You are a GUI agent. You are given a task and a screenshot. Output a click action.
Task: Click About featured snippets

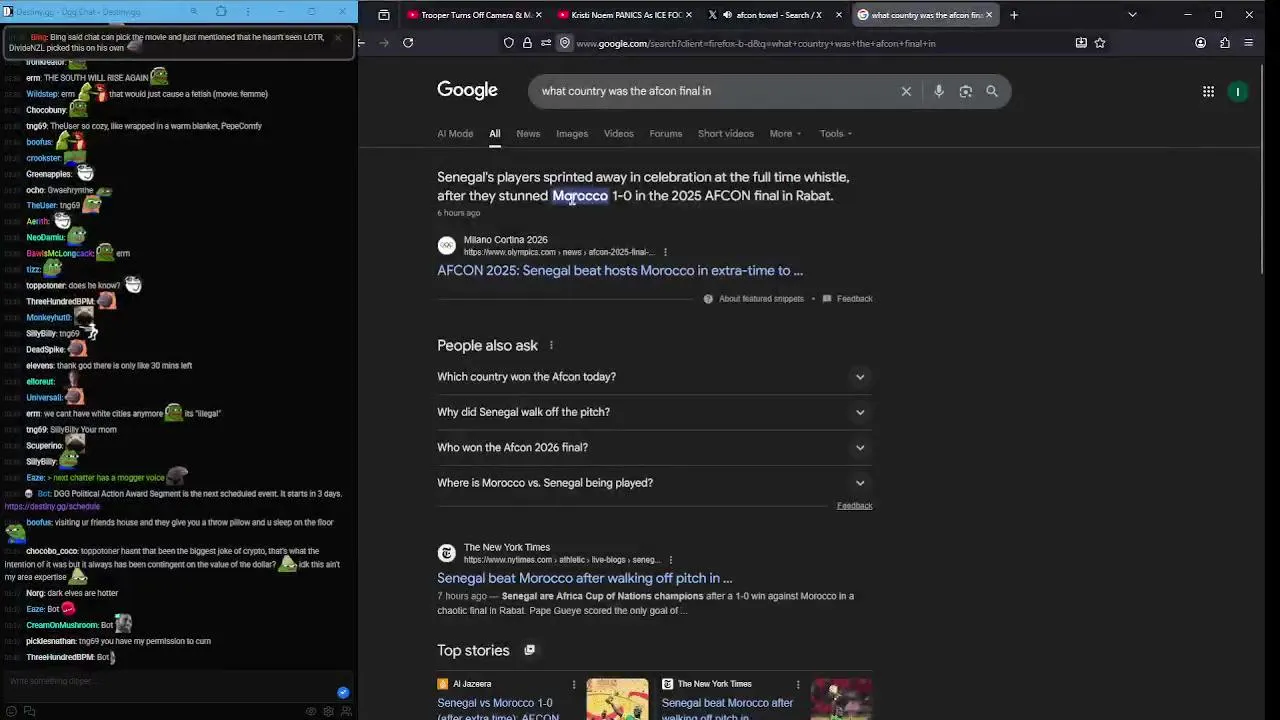click(753, 299)
